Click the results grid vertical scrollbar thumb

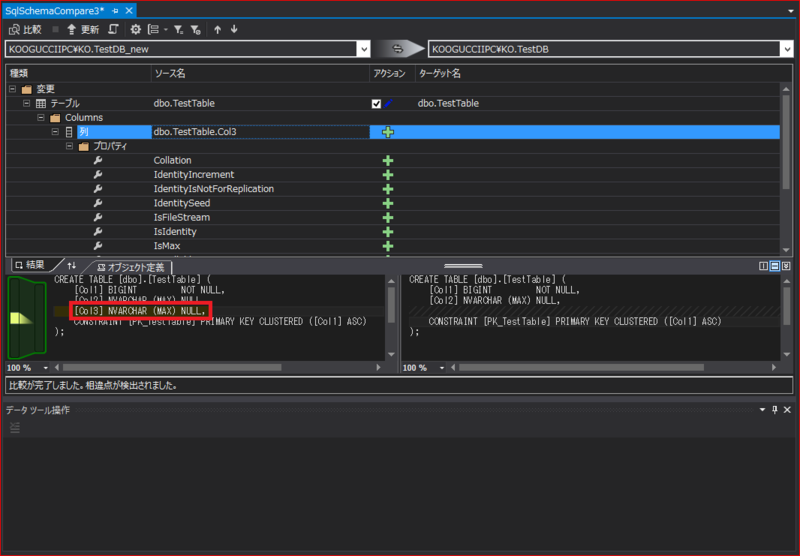click(x=786, y=142)
